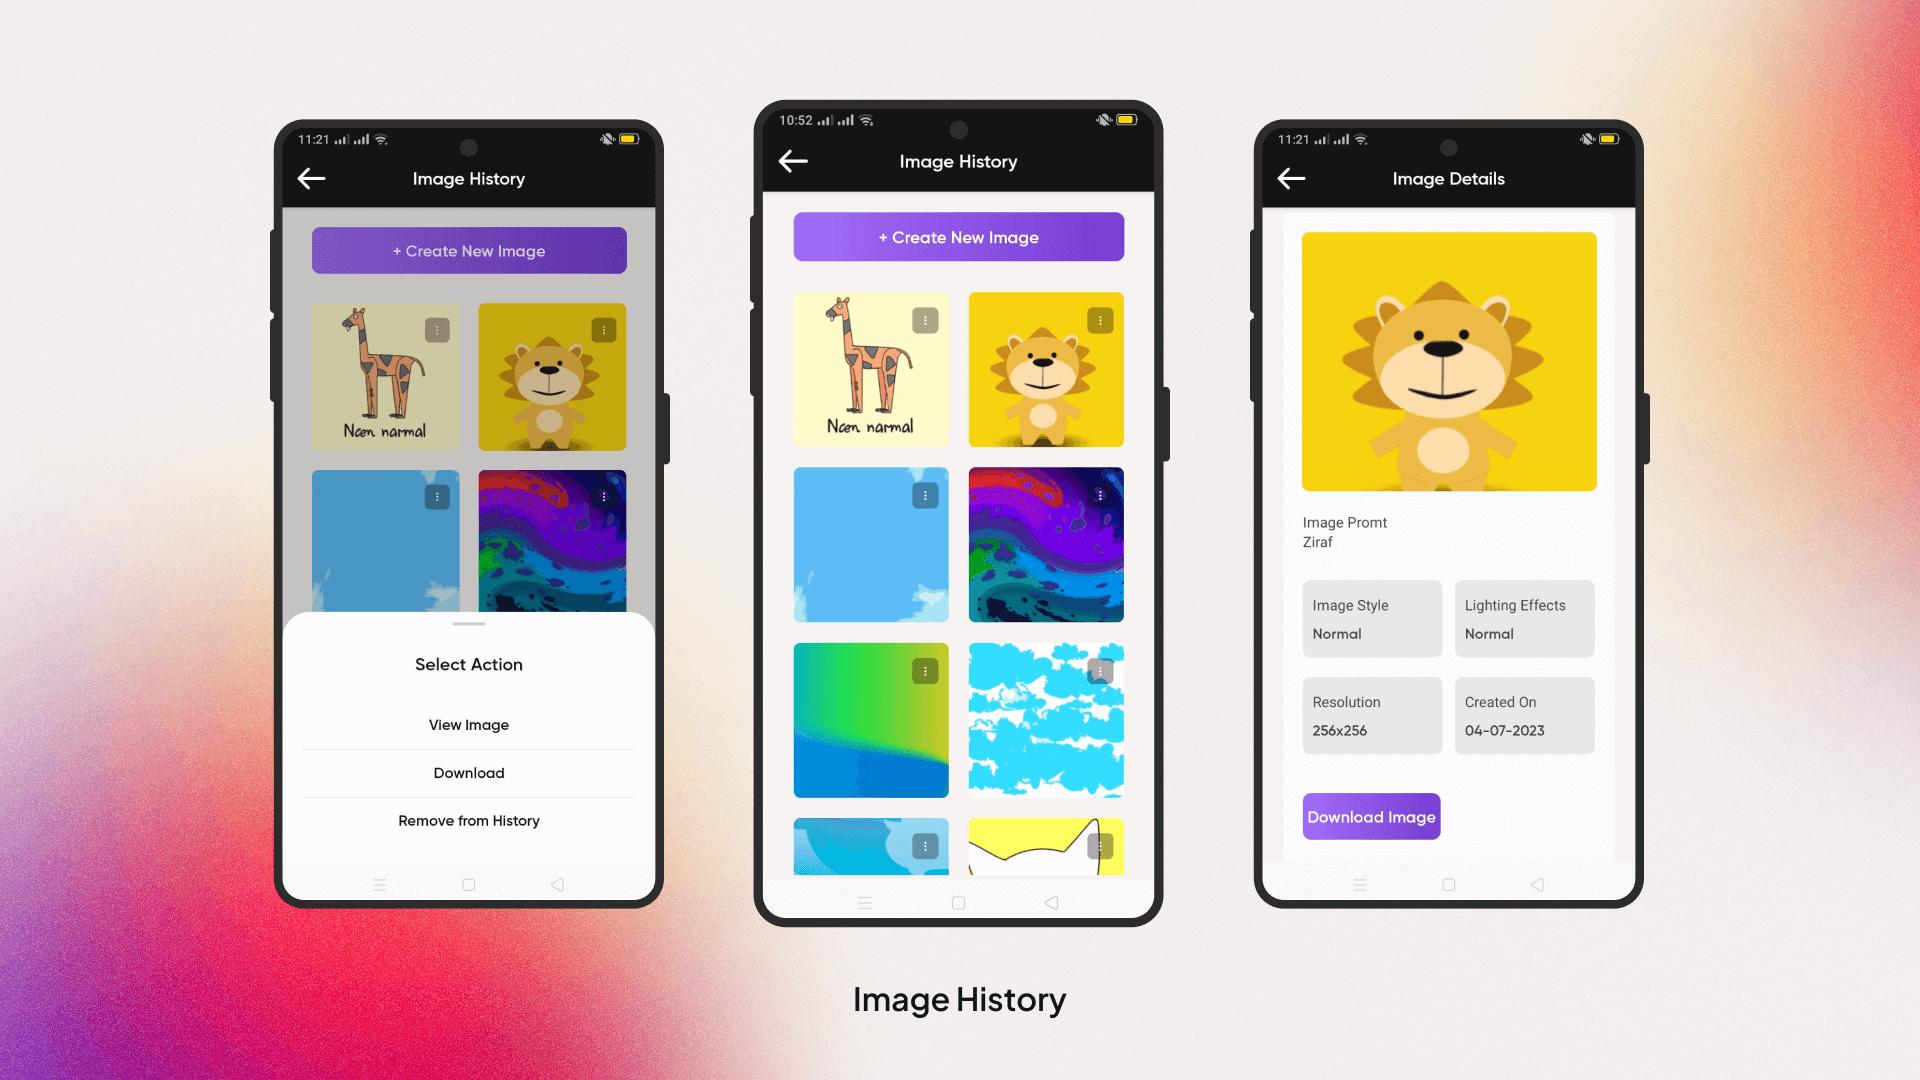The height and width of the screenshot is (1080, 1920).
Task: Toggle visibility of Image Style Normal field
Action: click(1370, 618)
